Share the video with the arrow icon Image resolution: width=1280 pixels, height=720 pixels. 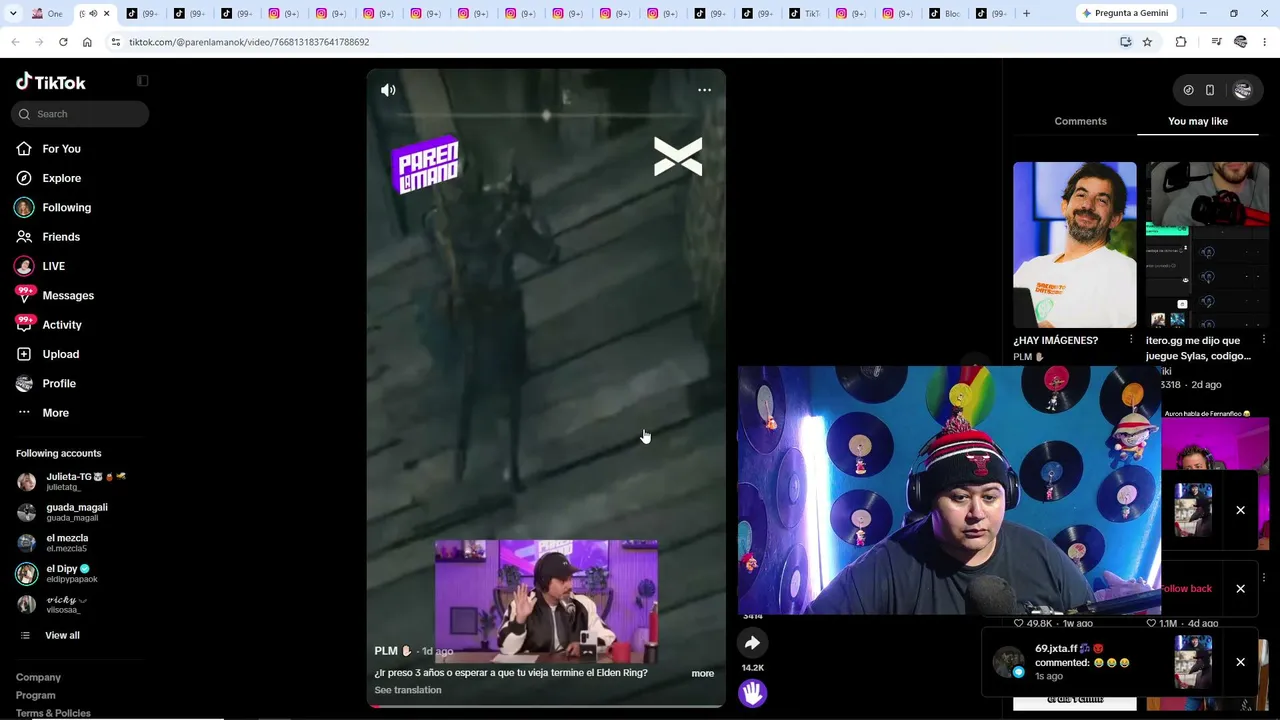point(752,643)
